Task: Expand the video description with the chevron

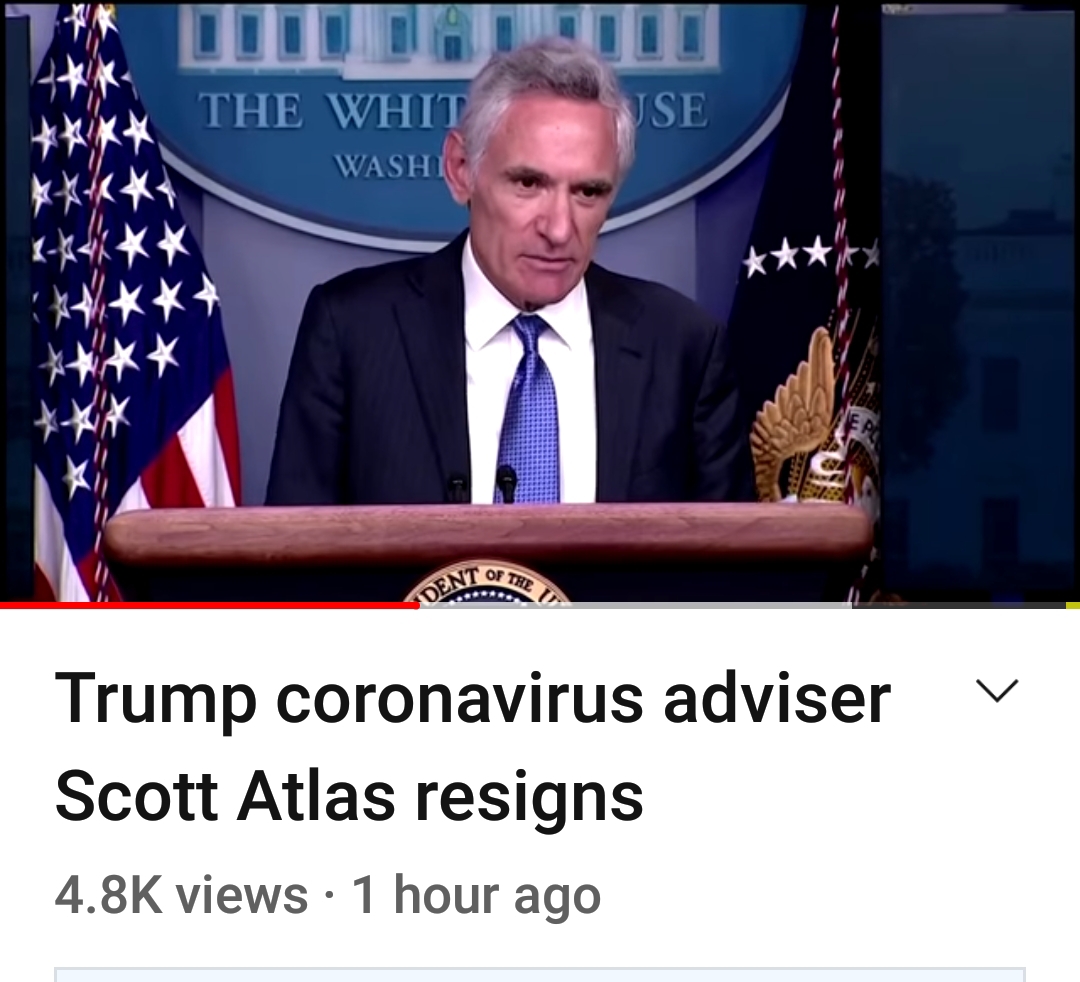Action: (x=997, y=691)
